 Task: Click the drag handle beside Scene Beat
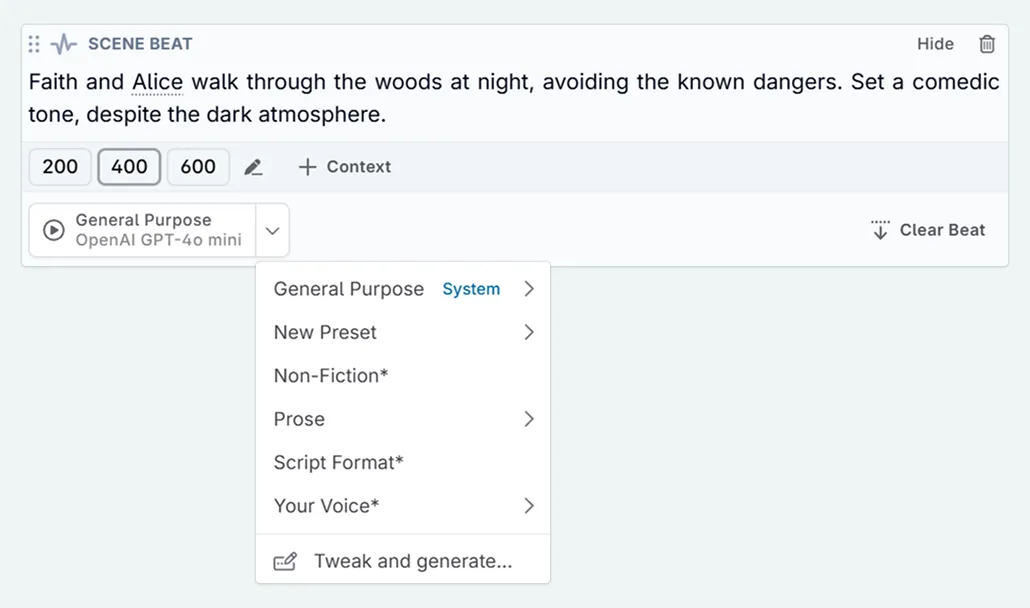tap(34, 44)
